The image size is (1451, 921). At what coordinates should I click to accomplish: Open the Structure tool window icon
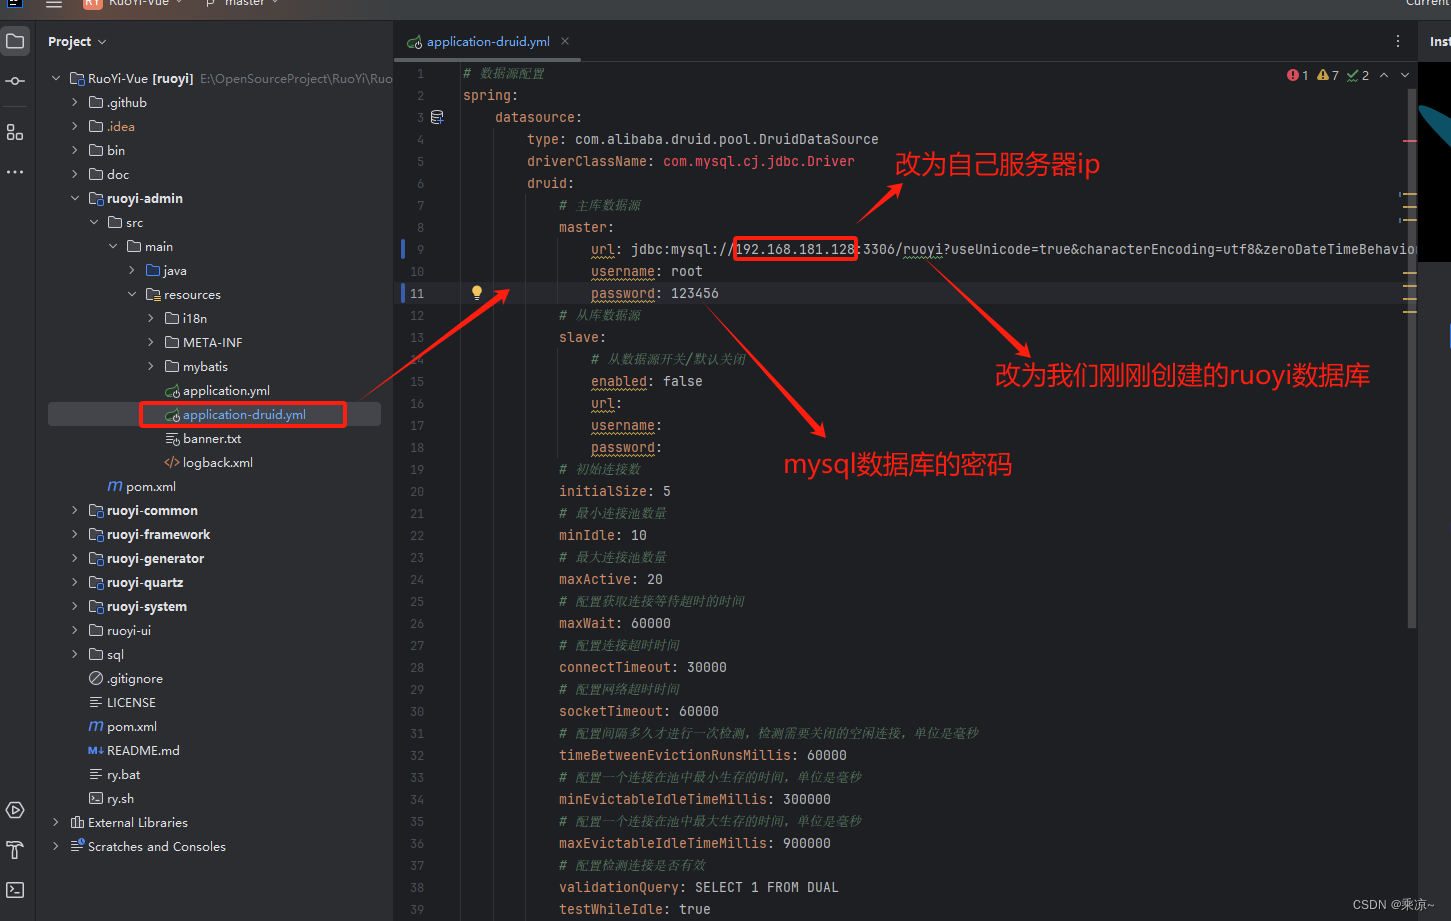15,132
